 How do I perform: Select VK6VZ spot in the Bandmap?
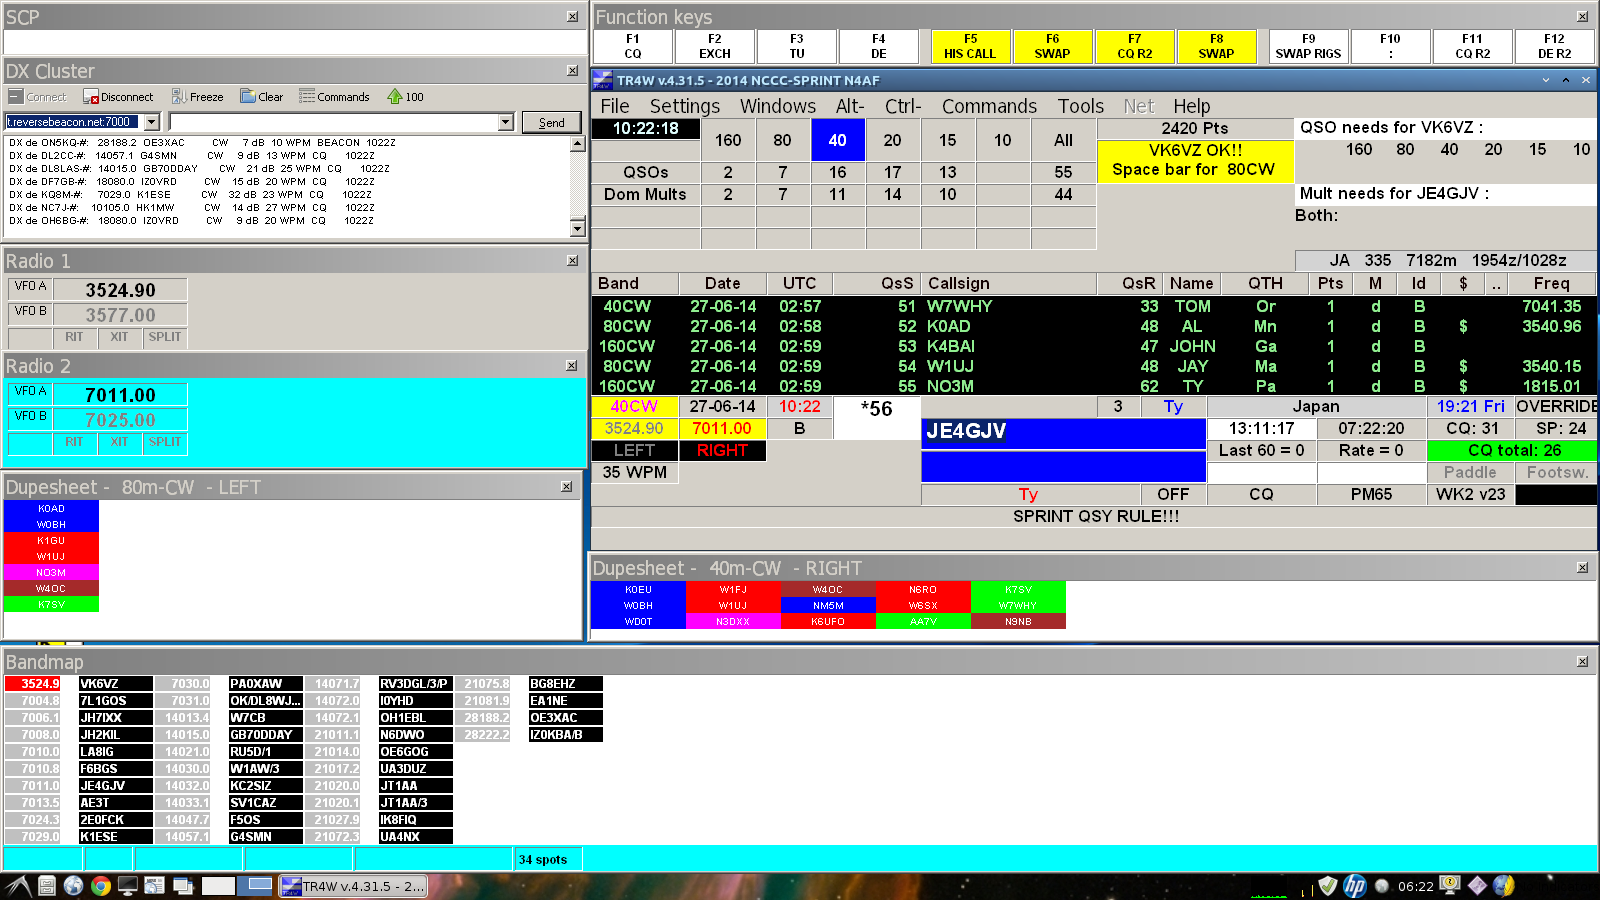pos(116,684)
